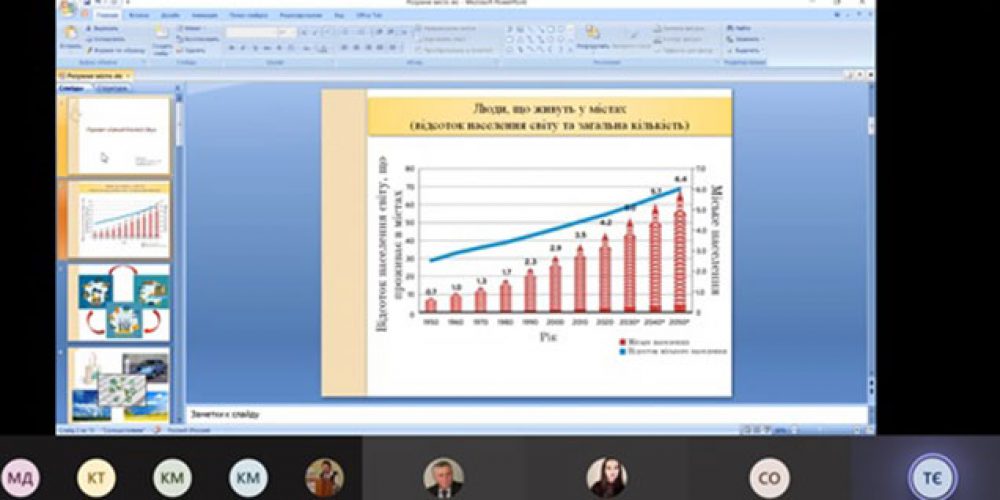The width and height of the screenshot is (1000, 500).
Task: Click the Find (Найти) binoculars icon
Action: point(727,29)
